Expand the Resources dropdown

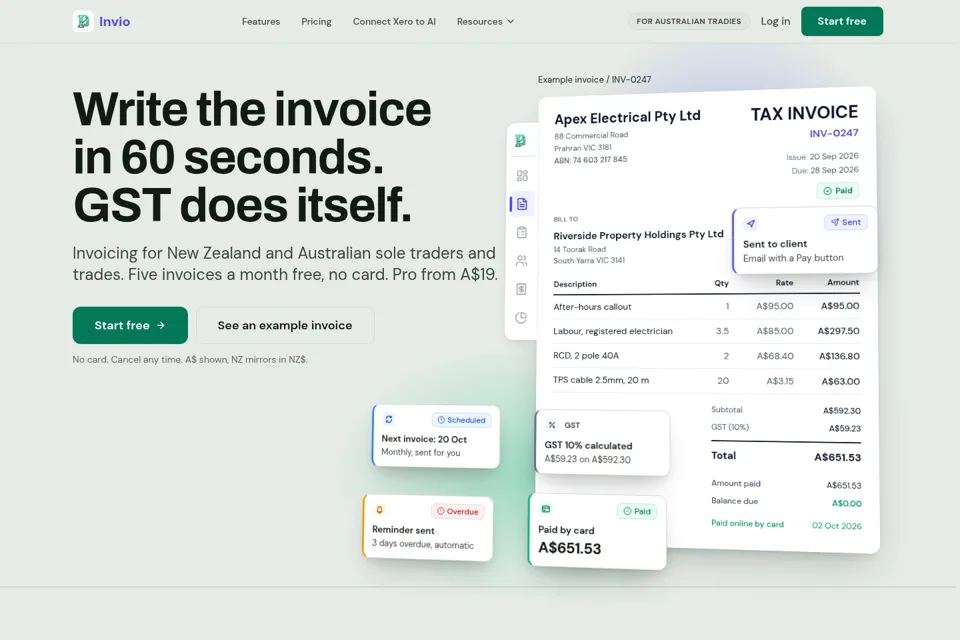486,21
